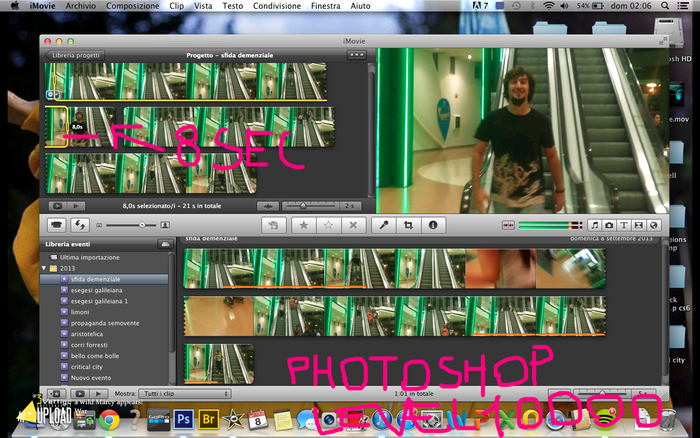Open GoPro app in the Dock
This screenshot has width=700, height=438.
point(158,420)
